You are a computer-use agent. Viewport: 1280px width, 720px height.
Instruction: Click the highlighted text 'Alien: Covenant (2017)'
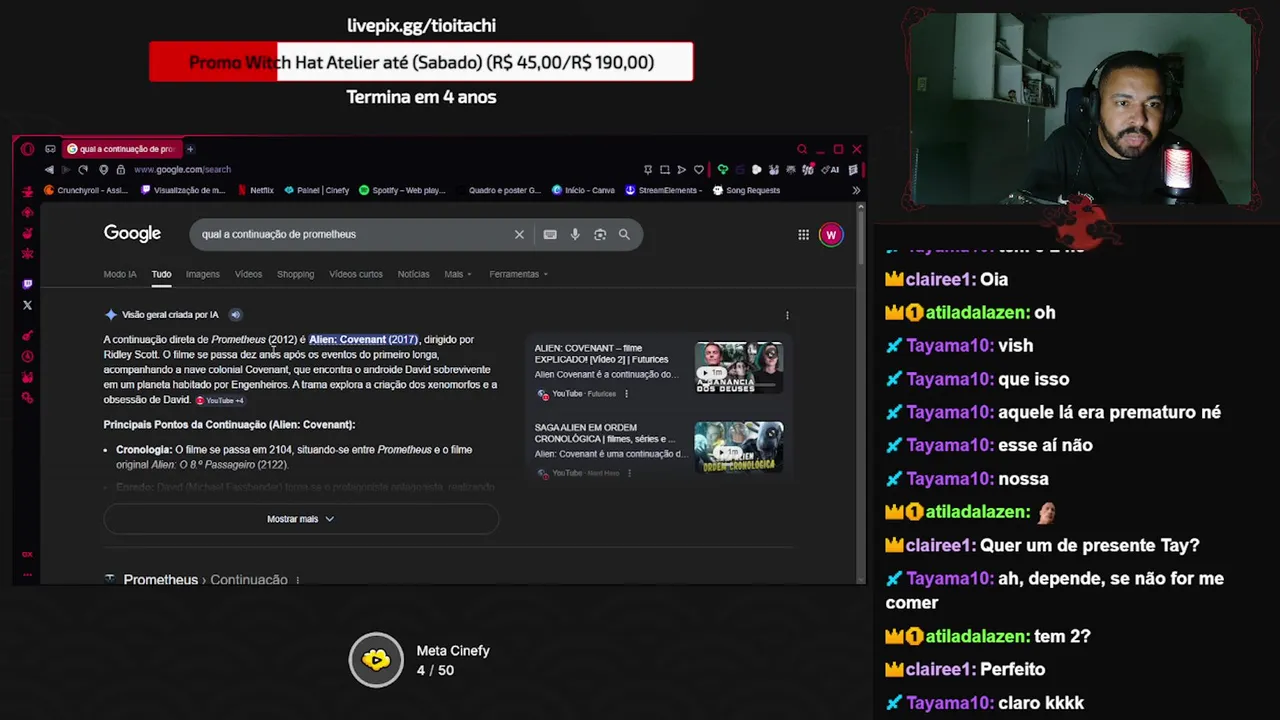point(363,339)
